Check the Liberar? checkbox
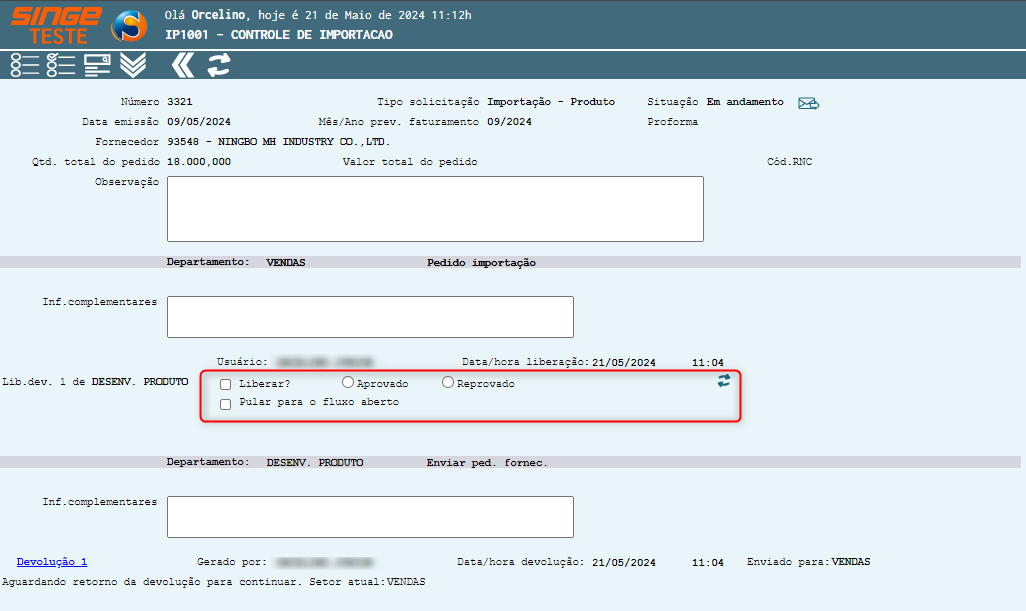 pyautogui.click(x=226, y=384)
